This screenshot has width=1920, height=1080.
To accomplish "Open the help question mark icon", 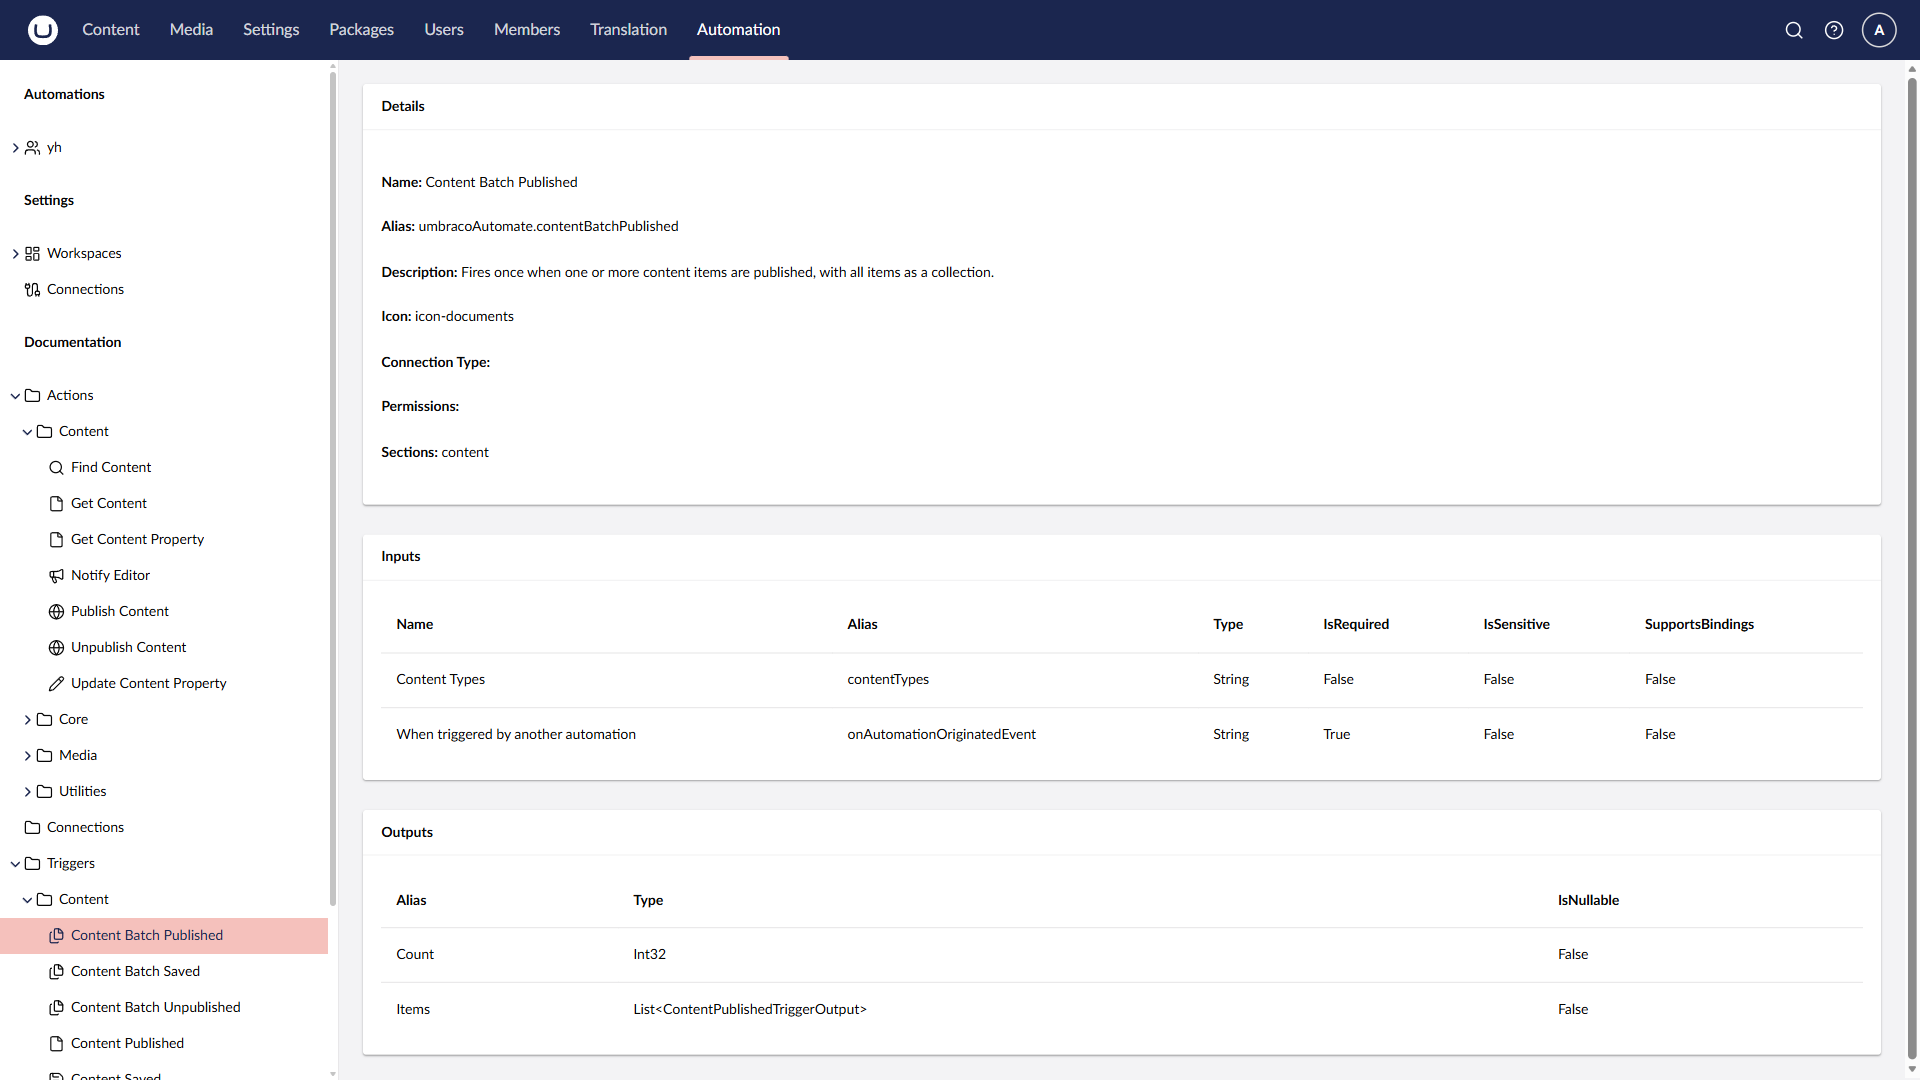I will pos(1834,30).
